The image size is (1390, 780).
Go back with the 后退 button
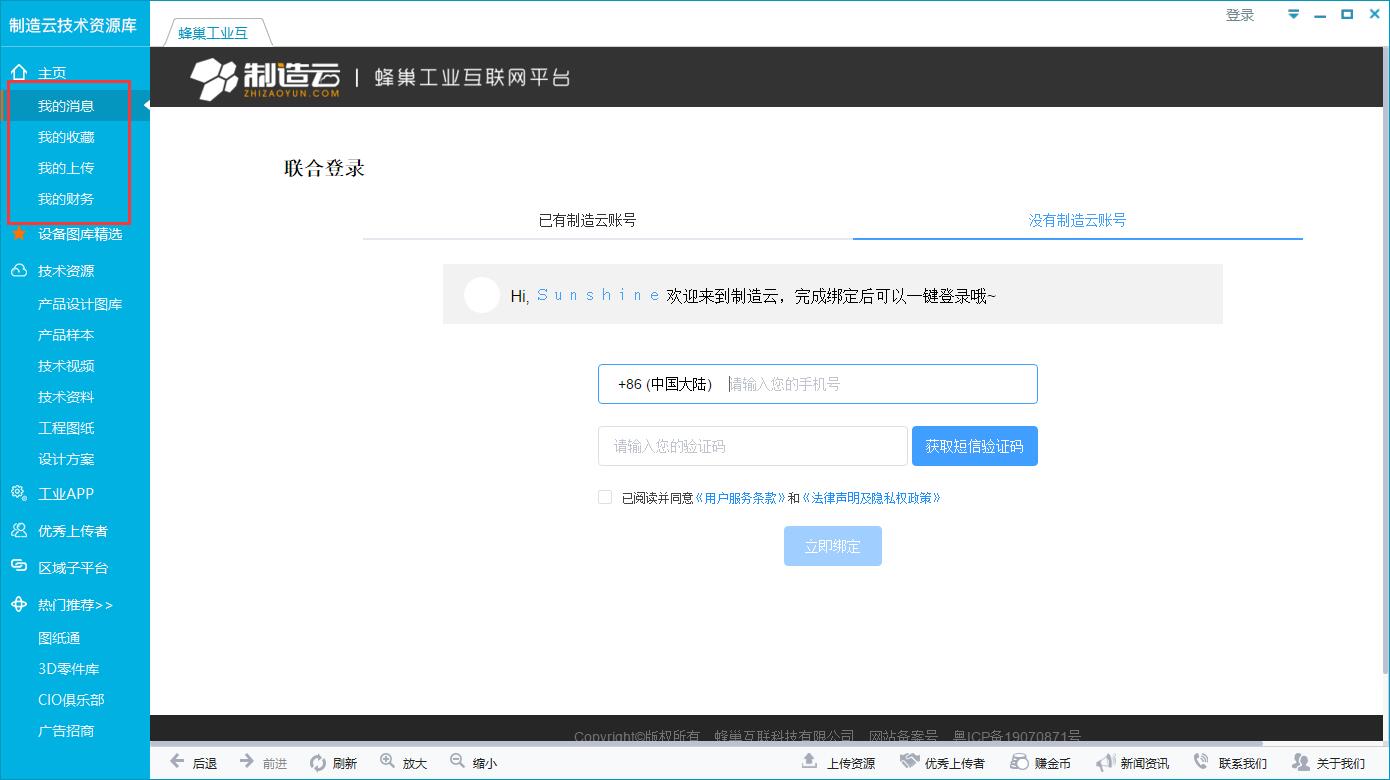pyautogui.click(x=193, y=763)
